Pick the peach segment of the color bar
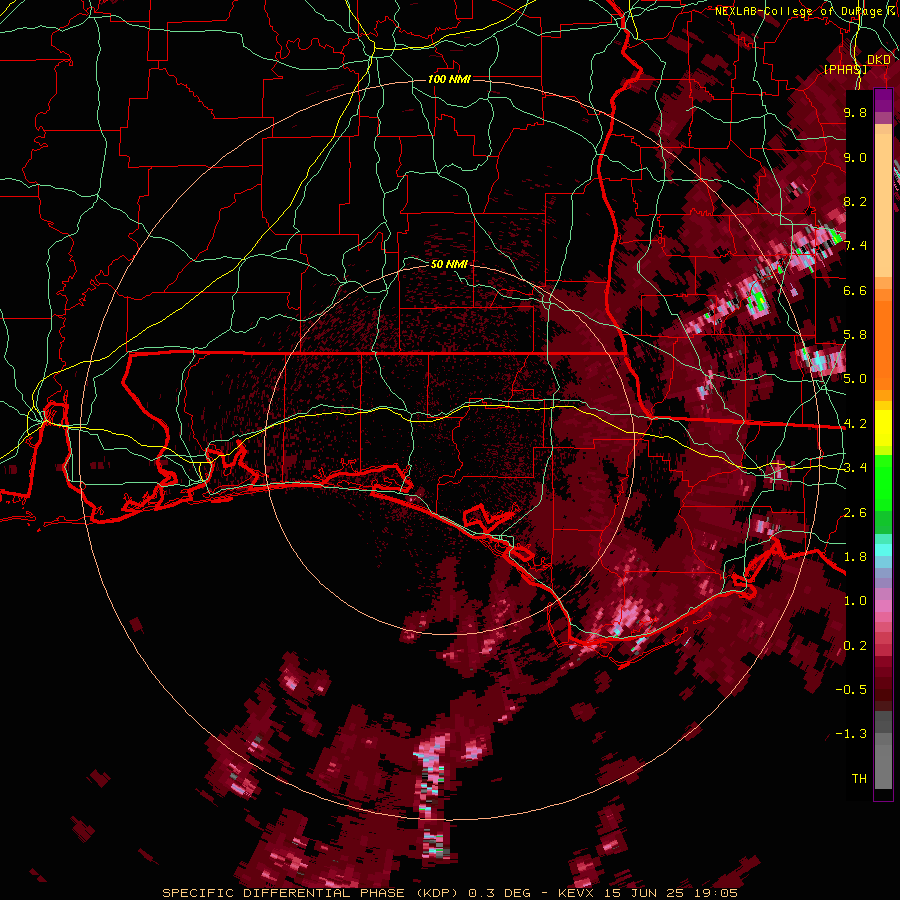This screenshot has width=900, height=900. 883,201
